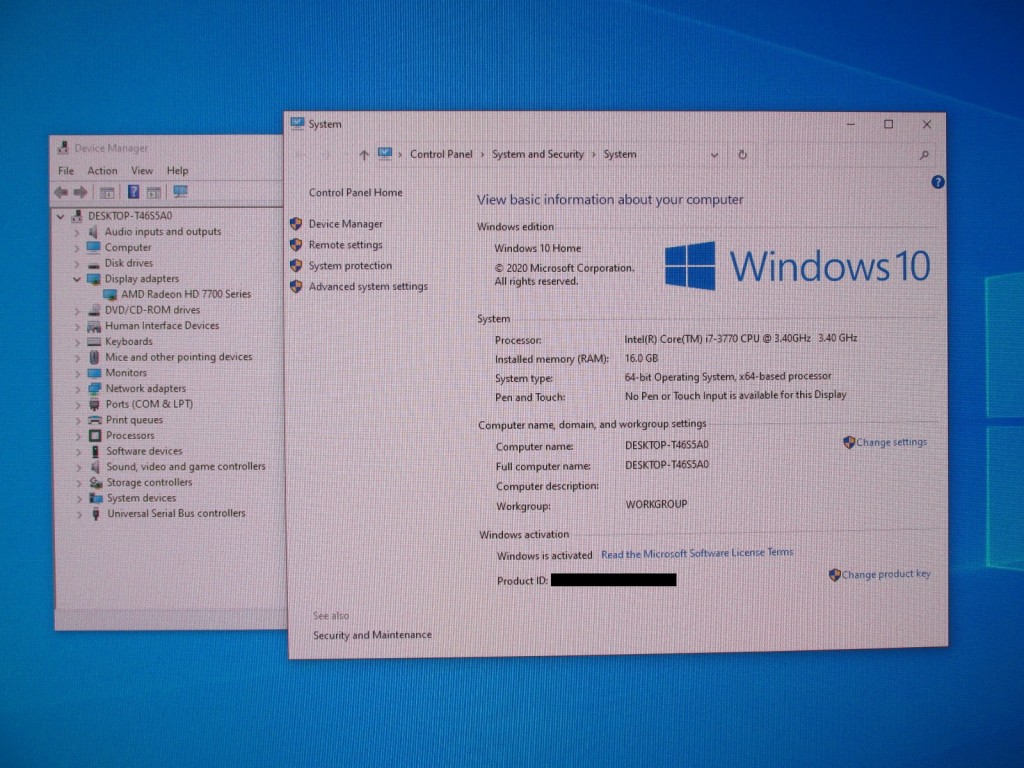Viewport: 1024px width, 768px height.
Task: Minimize the System window
Action: [x=850, y=124]
